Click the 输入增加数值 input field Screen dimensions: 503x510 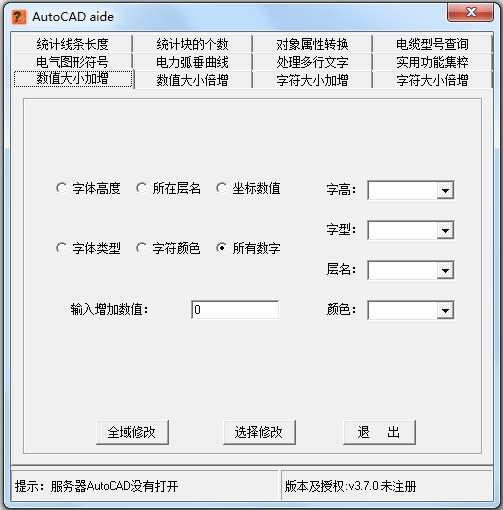235,310
